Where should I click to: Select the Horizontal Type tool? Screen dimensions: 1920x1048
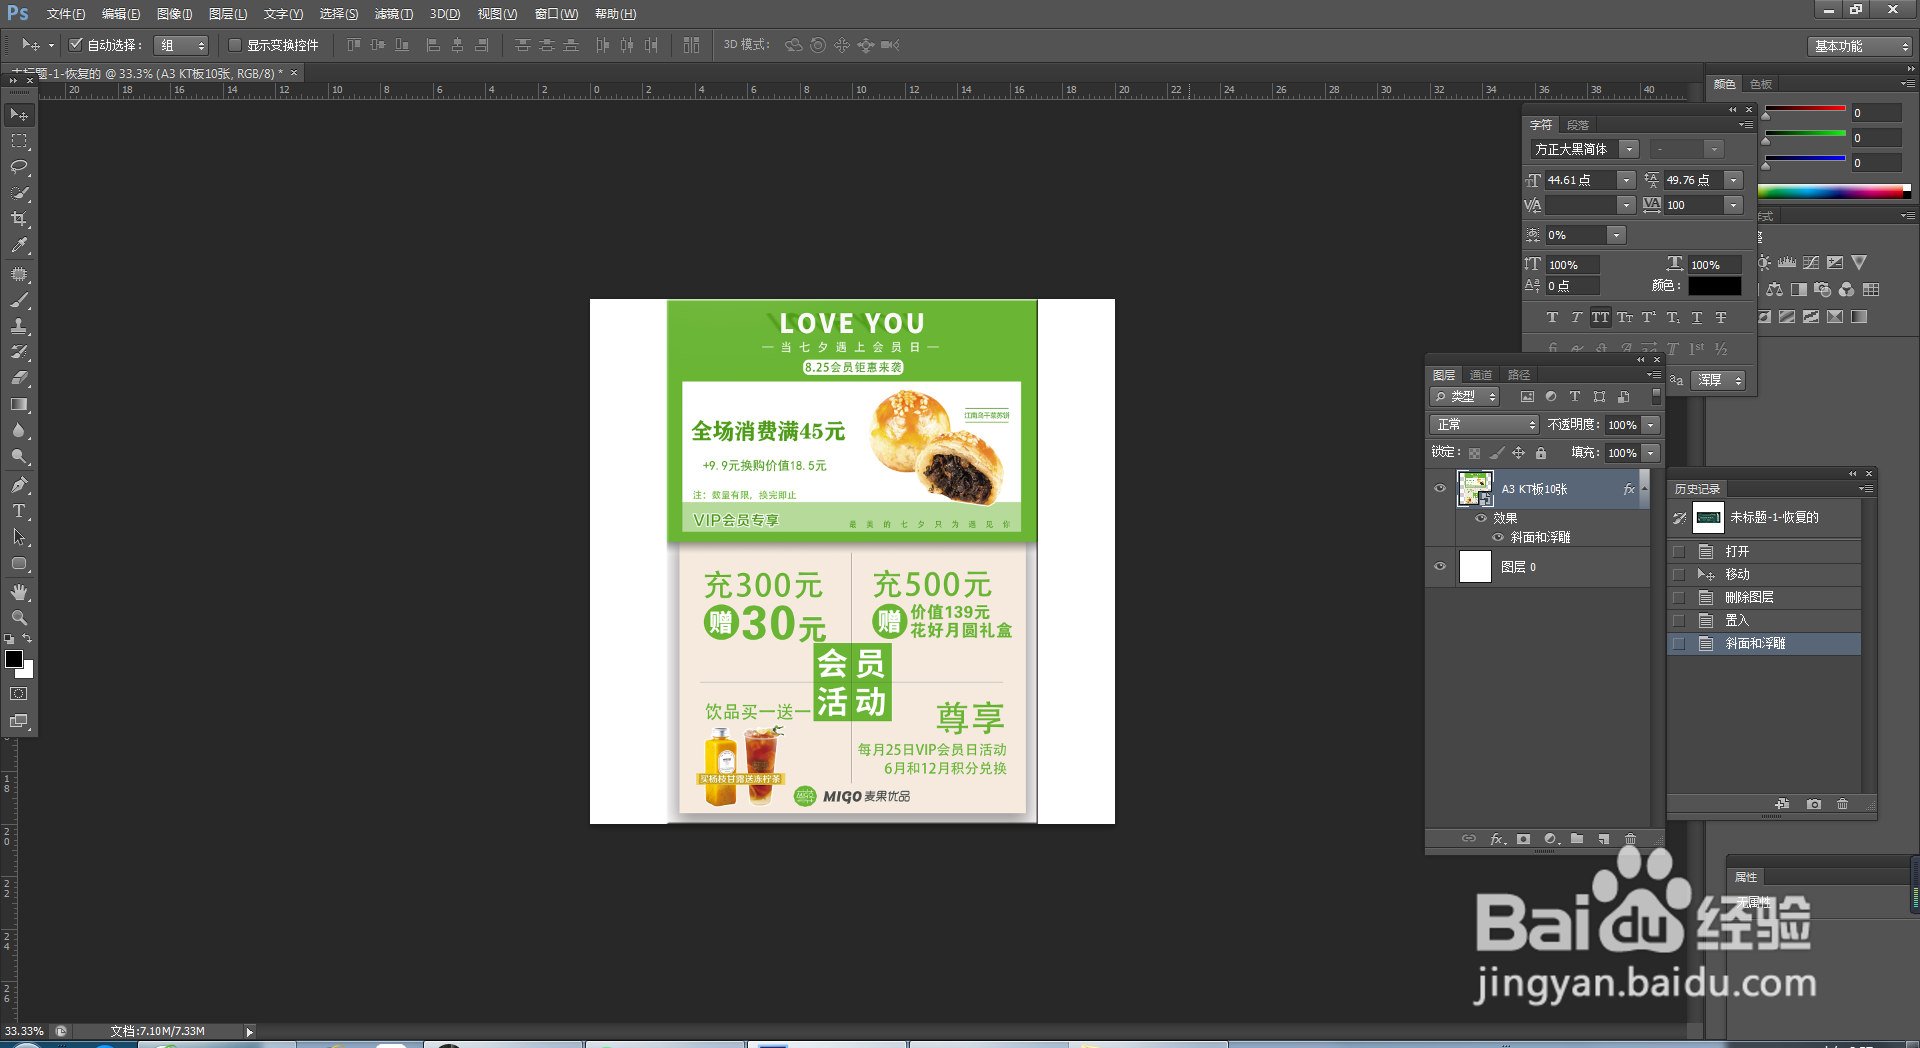[x=19, y=511]
